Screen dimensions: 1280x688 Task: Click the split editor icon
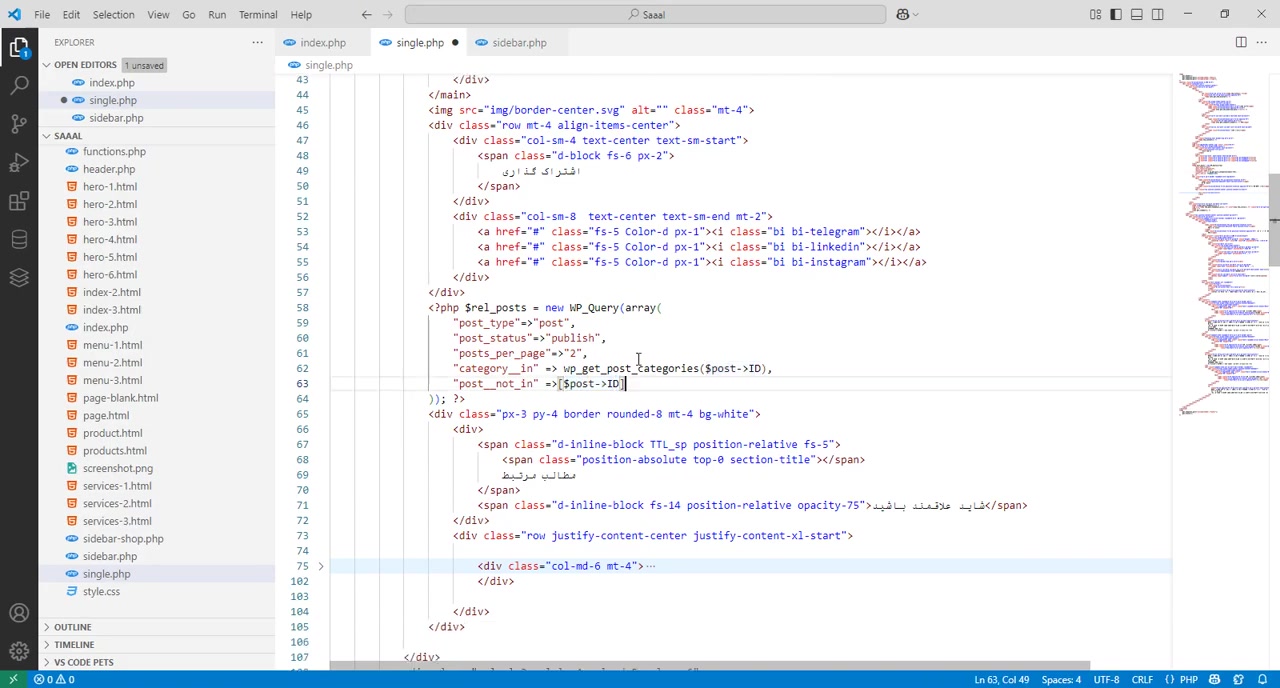[1240, 42]
